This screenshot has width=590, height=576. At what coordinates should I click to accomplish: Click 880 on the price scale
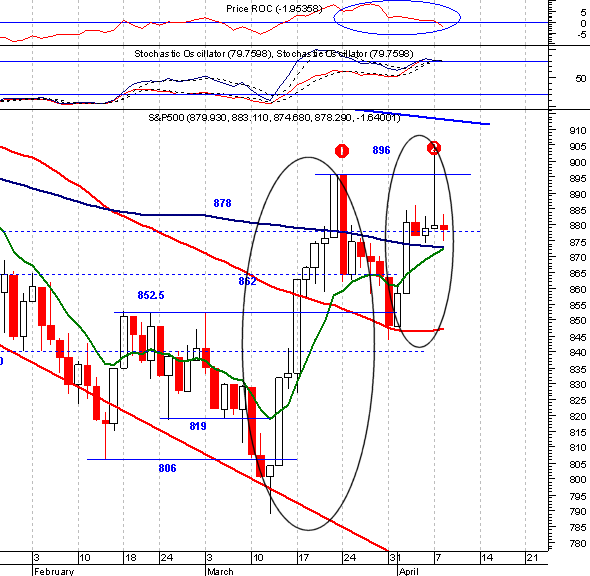[x=578, y=226]
